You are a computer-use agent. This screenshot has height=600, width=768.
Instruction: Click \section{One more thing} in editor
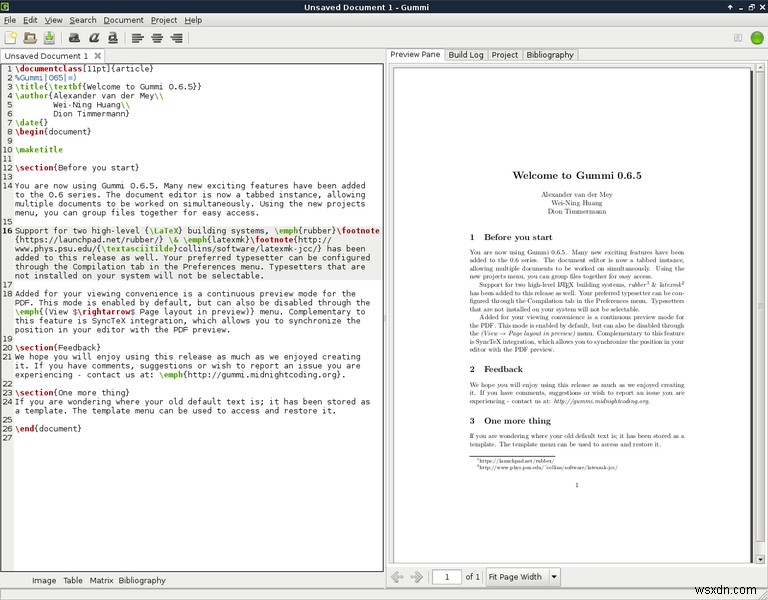coord(72,393)
